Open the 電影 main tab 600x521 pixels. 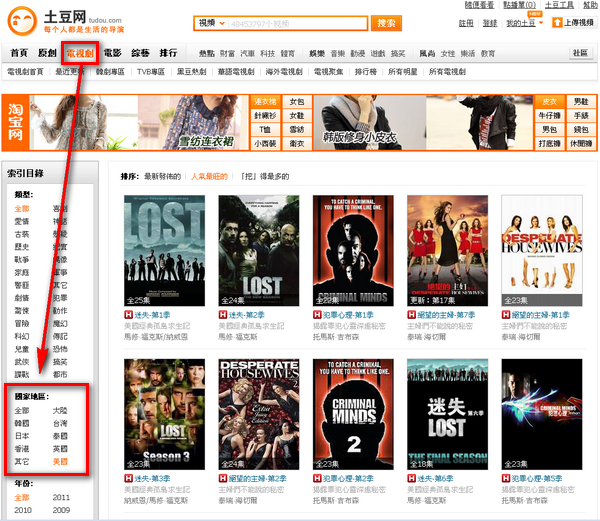point(113,53)
